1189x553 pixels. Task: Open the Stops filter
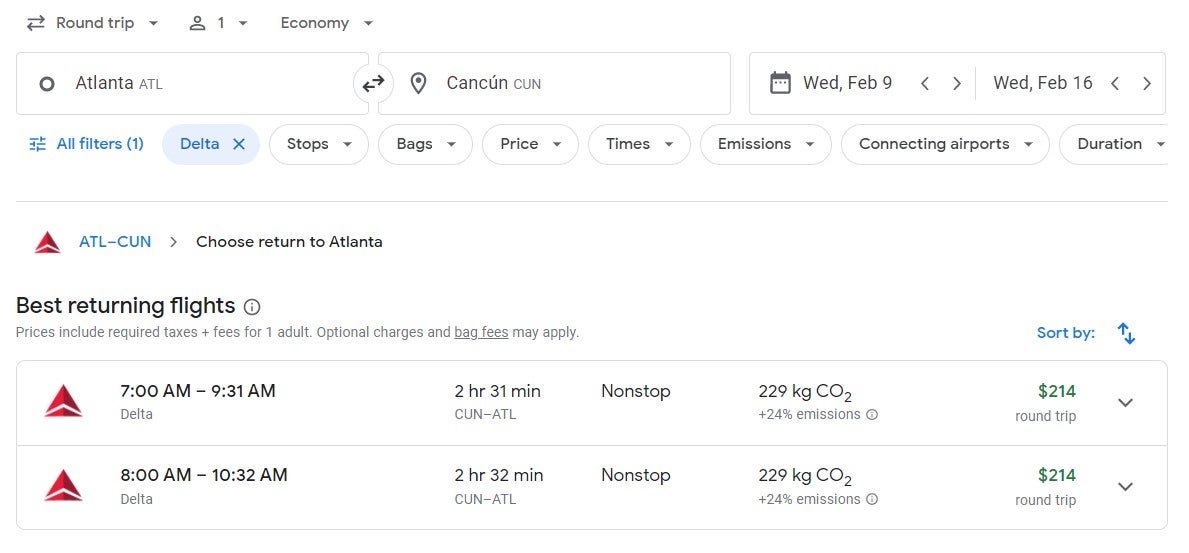[319, 144]
